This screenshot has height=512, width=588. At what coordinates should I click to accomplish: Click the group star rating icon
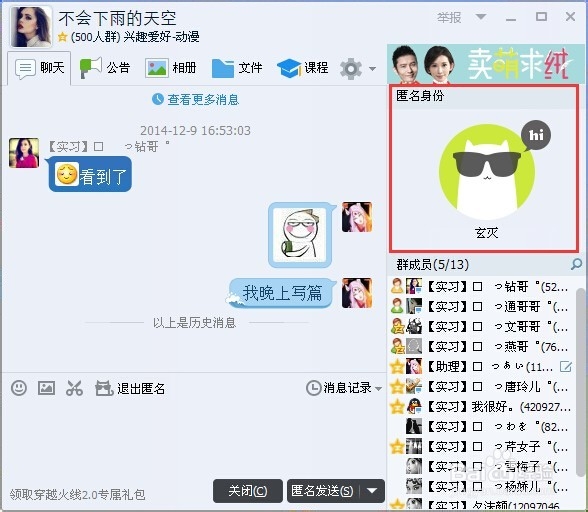tap(63, 37)
